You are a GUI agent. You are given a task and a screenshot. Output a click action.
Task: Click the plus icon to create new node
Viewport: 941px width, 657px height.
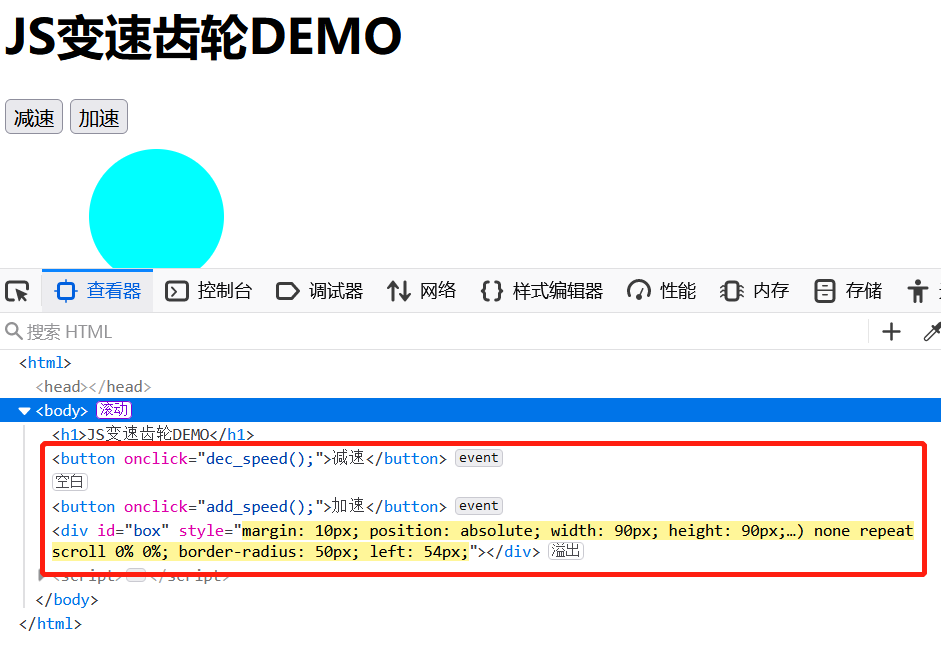[x=890, y=331]
